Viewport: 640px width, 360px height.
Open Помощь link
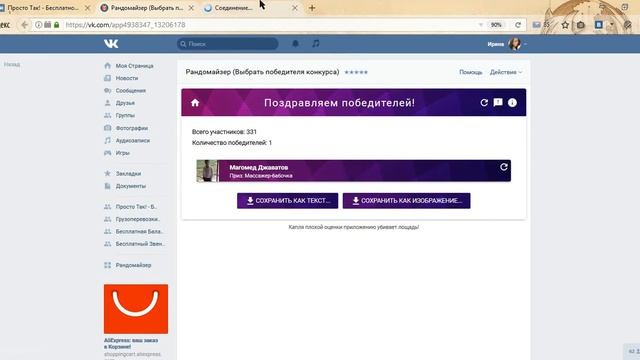(471, 72)
